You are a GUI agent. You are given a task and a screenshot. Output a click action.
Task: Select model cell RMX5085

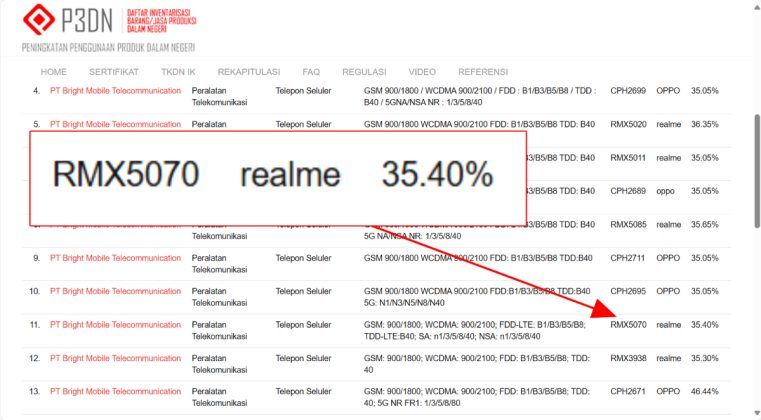629,225
